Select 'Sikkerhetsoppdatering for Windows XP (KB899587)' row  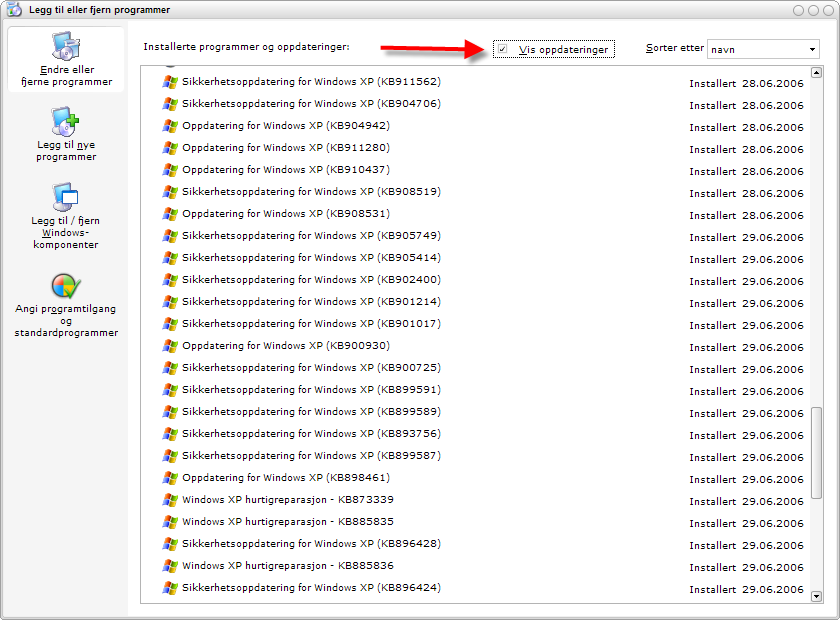pos(476,456)
